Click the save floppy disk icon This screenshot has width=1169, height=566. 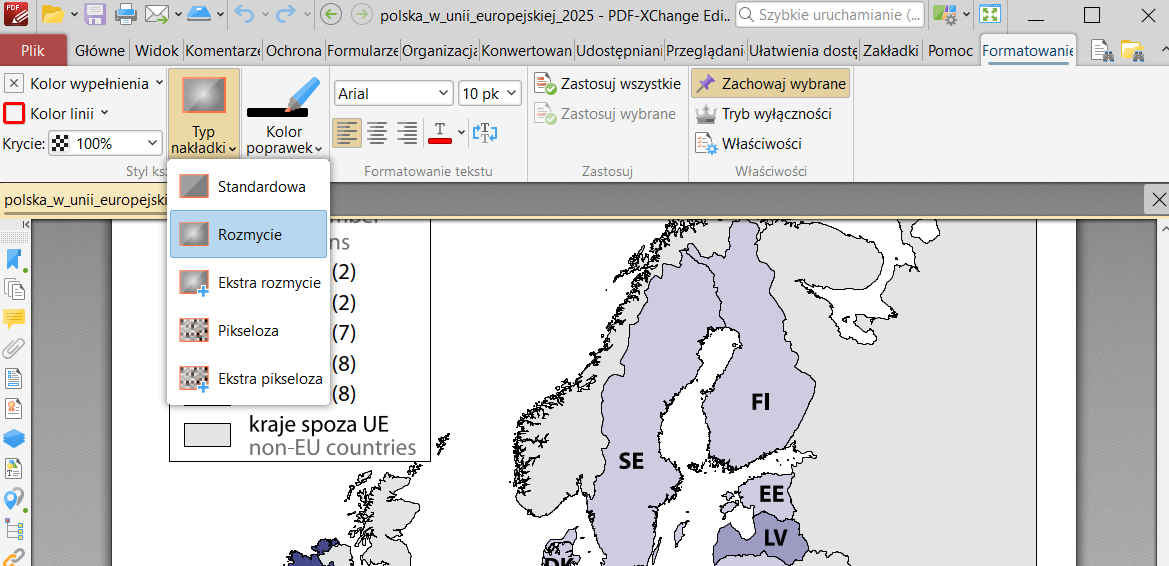[x=95, y=15]
